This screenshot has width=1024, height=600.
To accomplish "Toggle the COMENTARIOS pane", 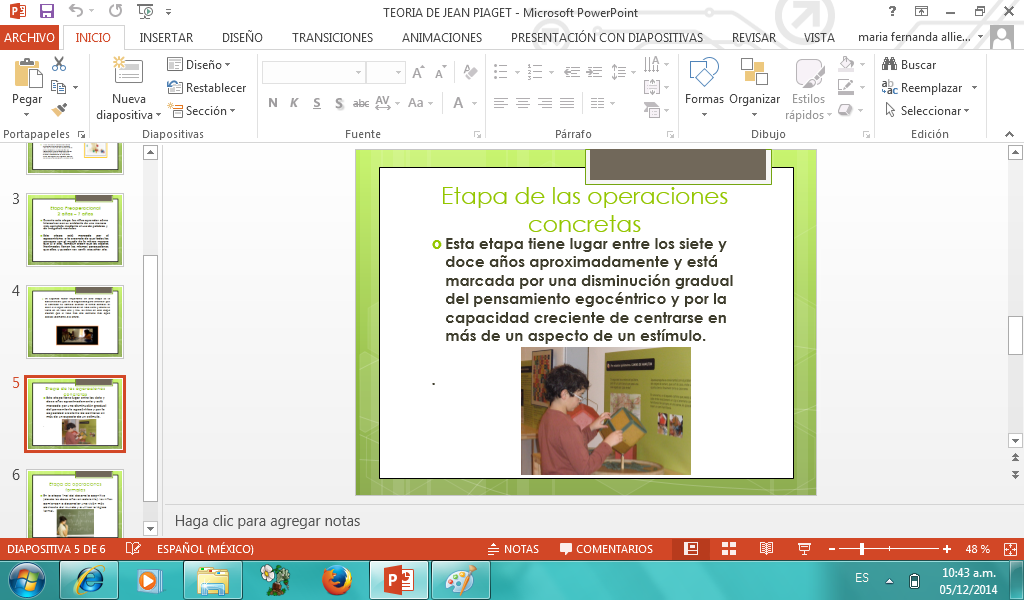I will [606, 549].
